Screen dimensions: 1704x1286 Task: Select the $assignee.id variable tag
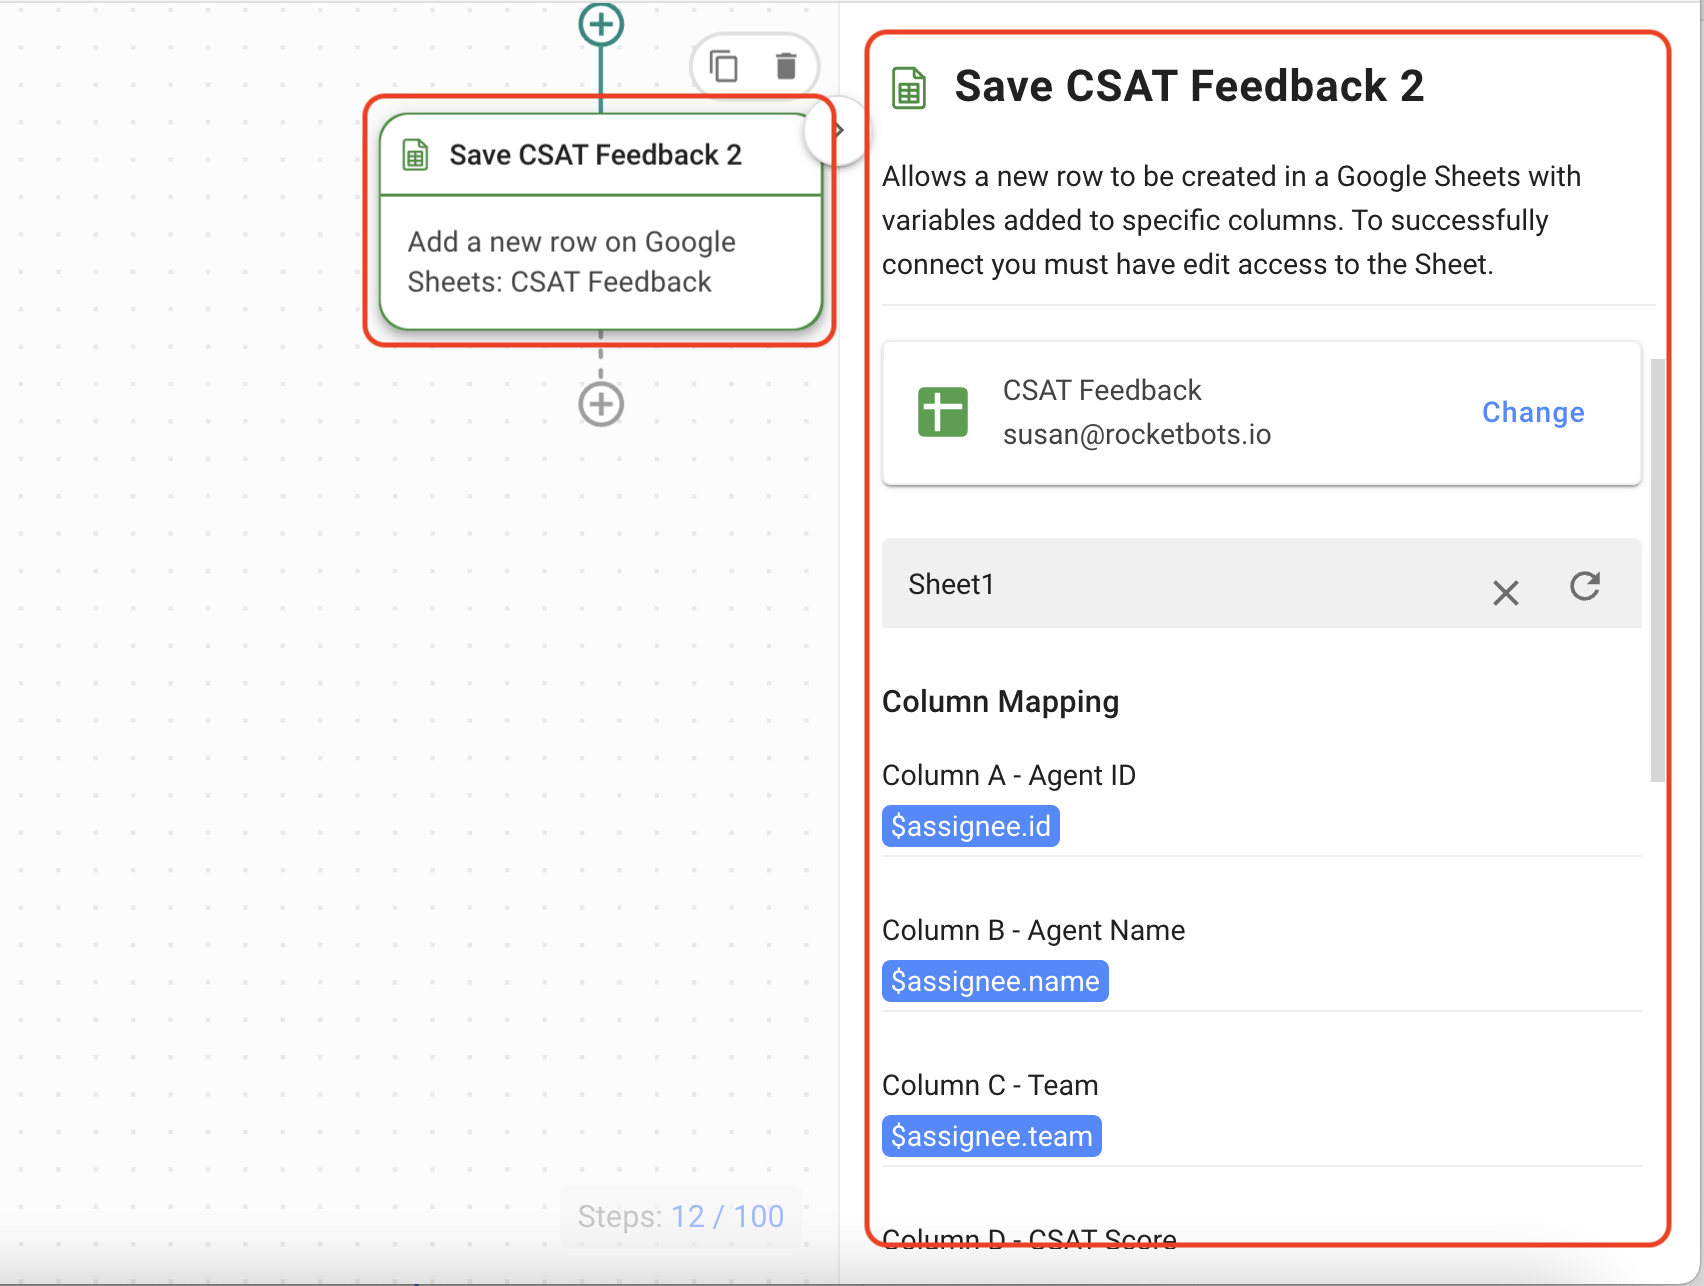click(970, 827)
